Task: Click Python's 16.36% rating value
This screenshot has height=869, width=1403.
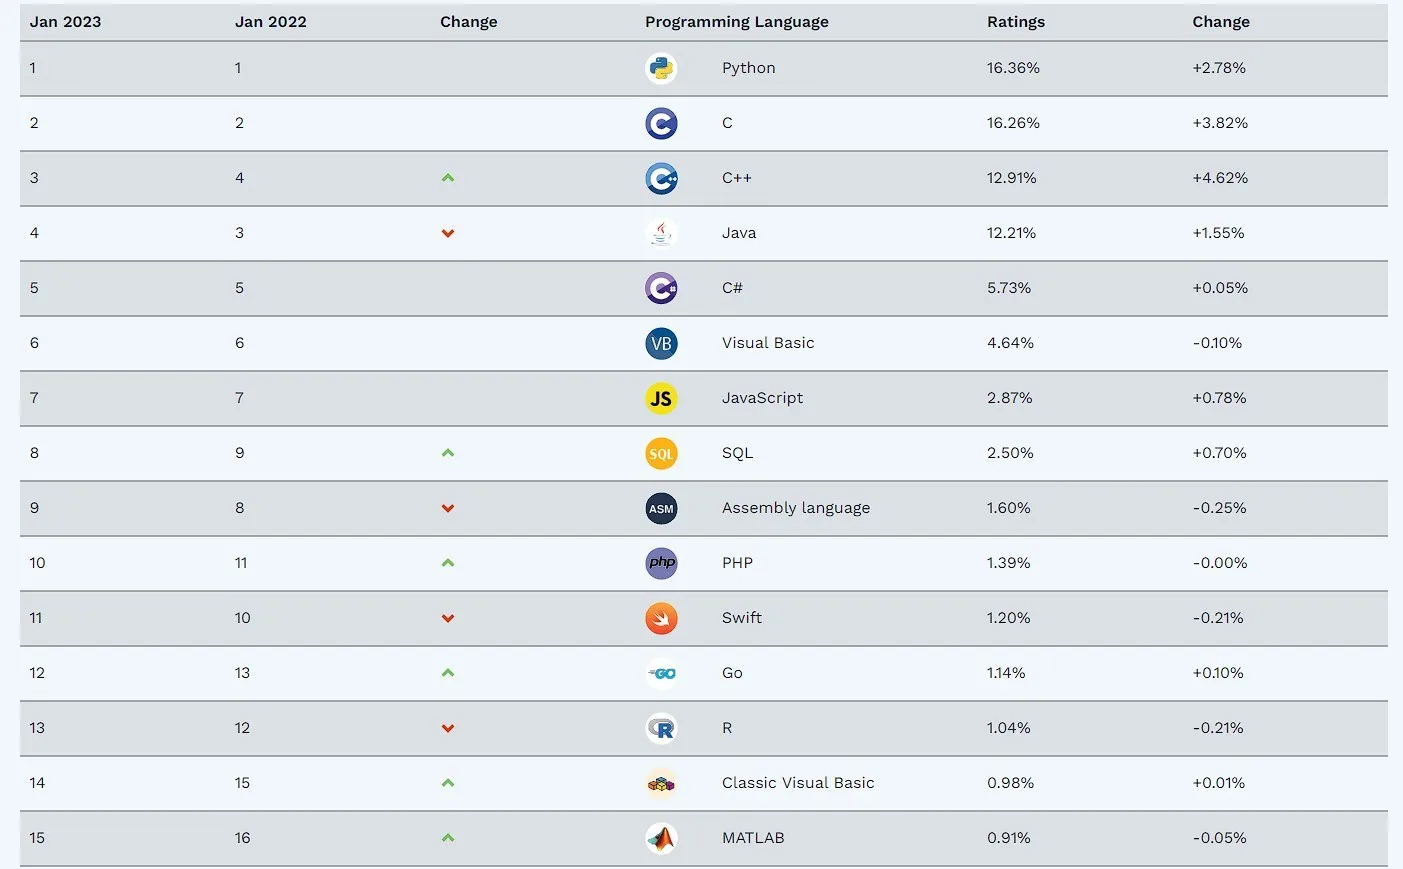Action: (x=1013, y=68)
